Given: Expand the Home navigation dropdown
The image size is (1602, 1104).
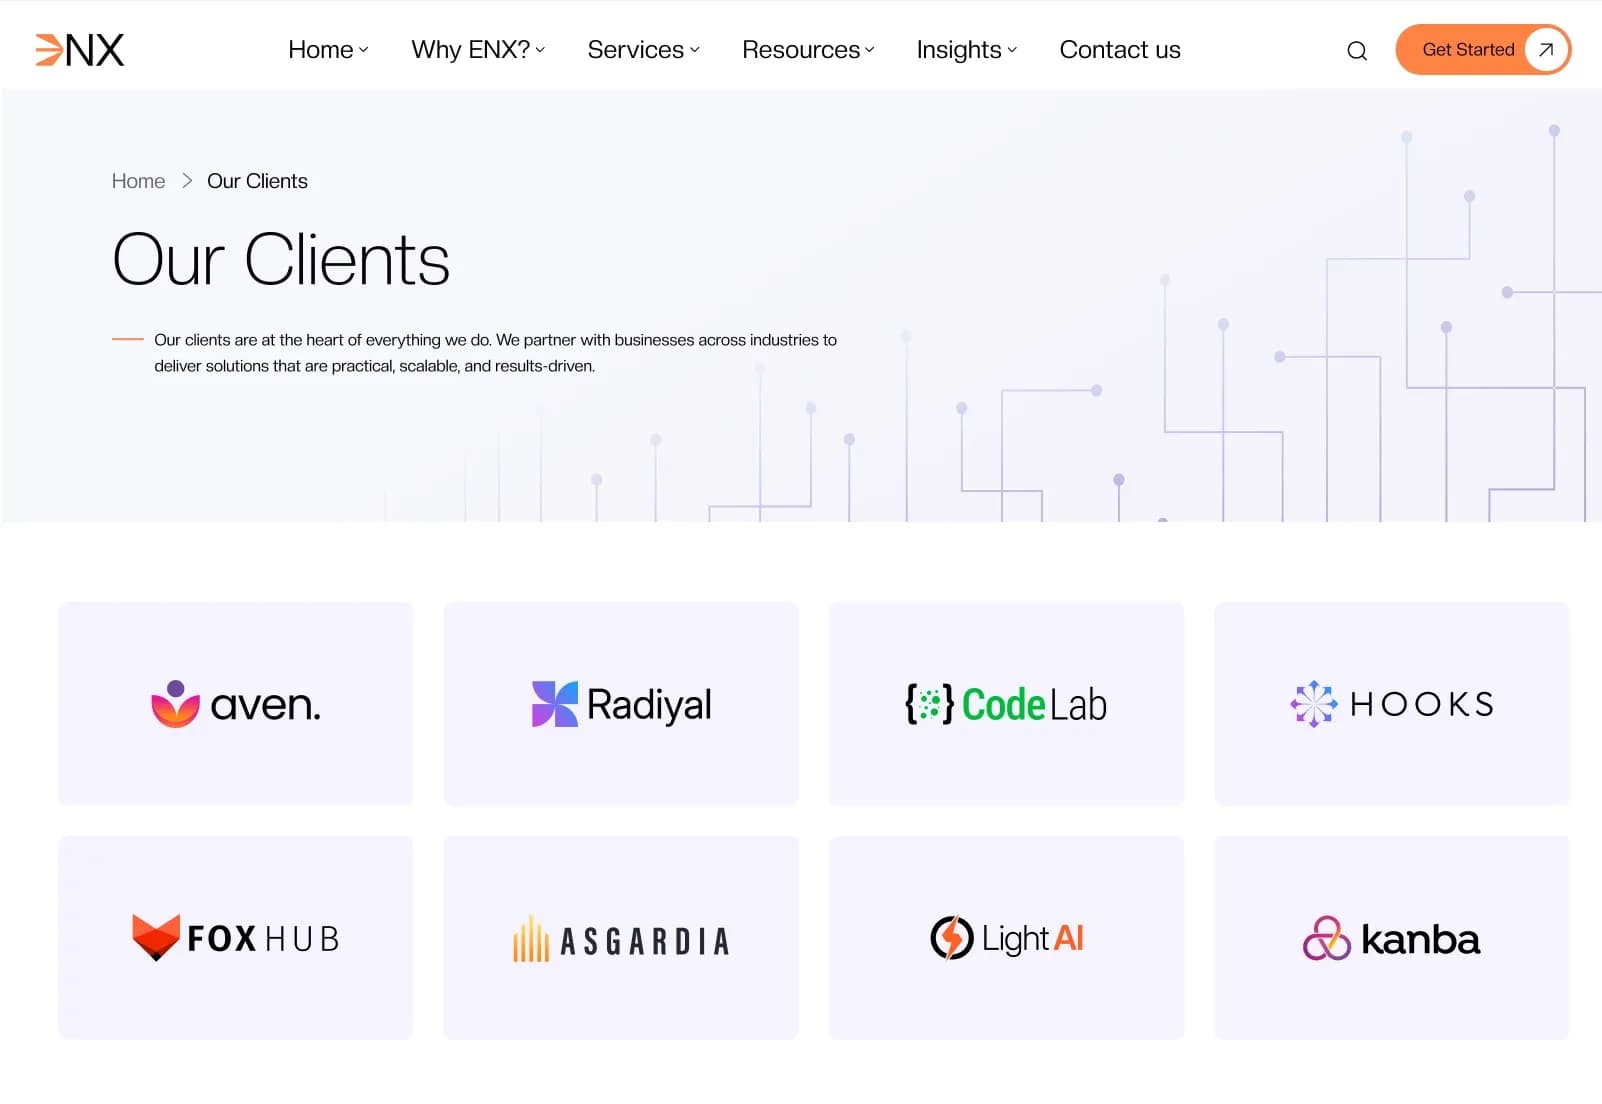Looking at the screenshot, I should pos(328,50).
